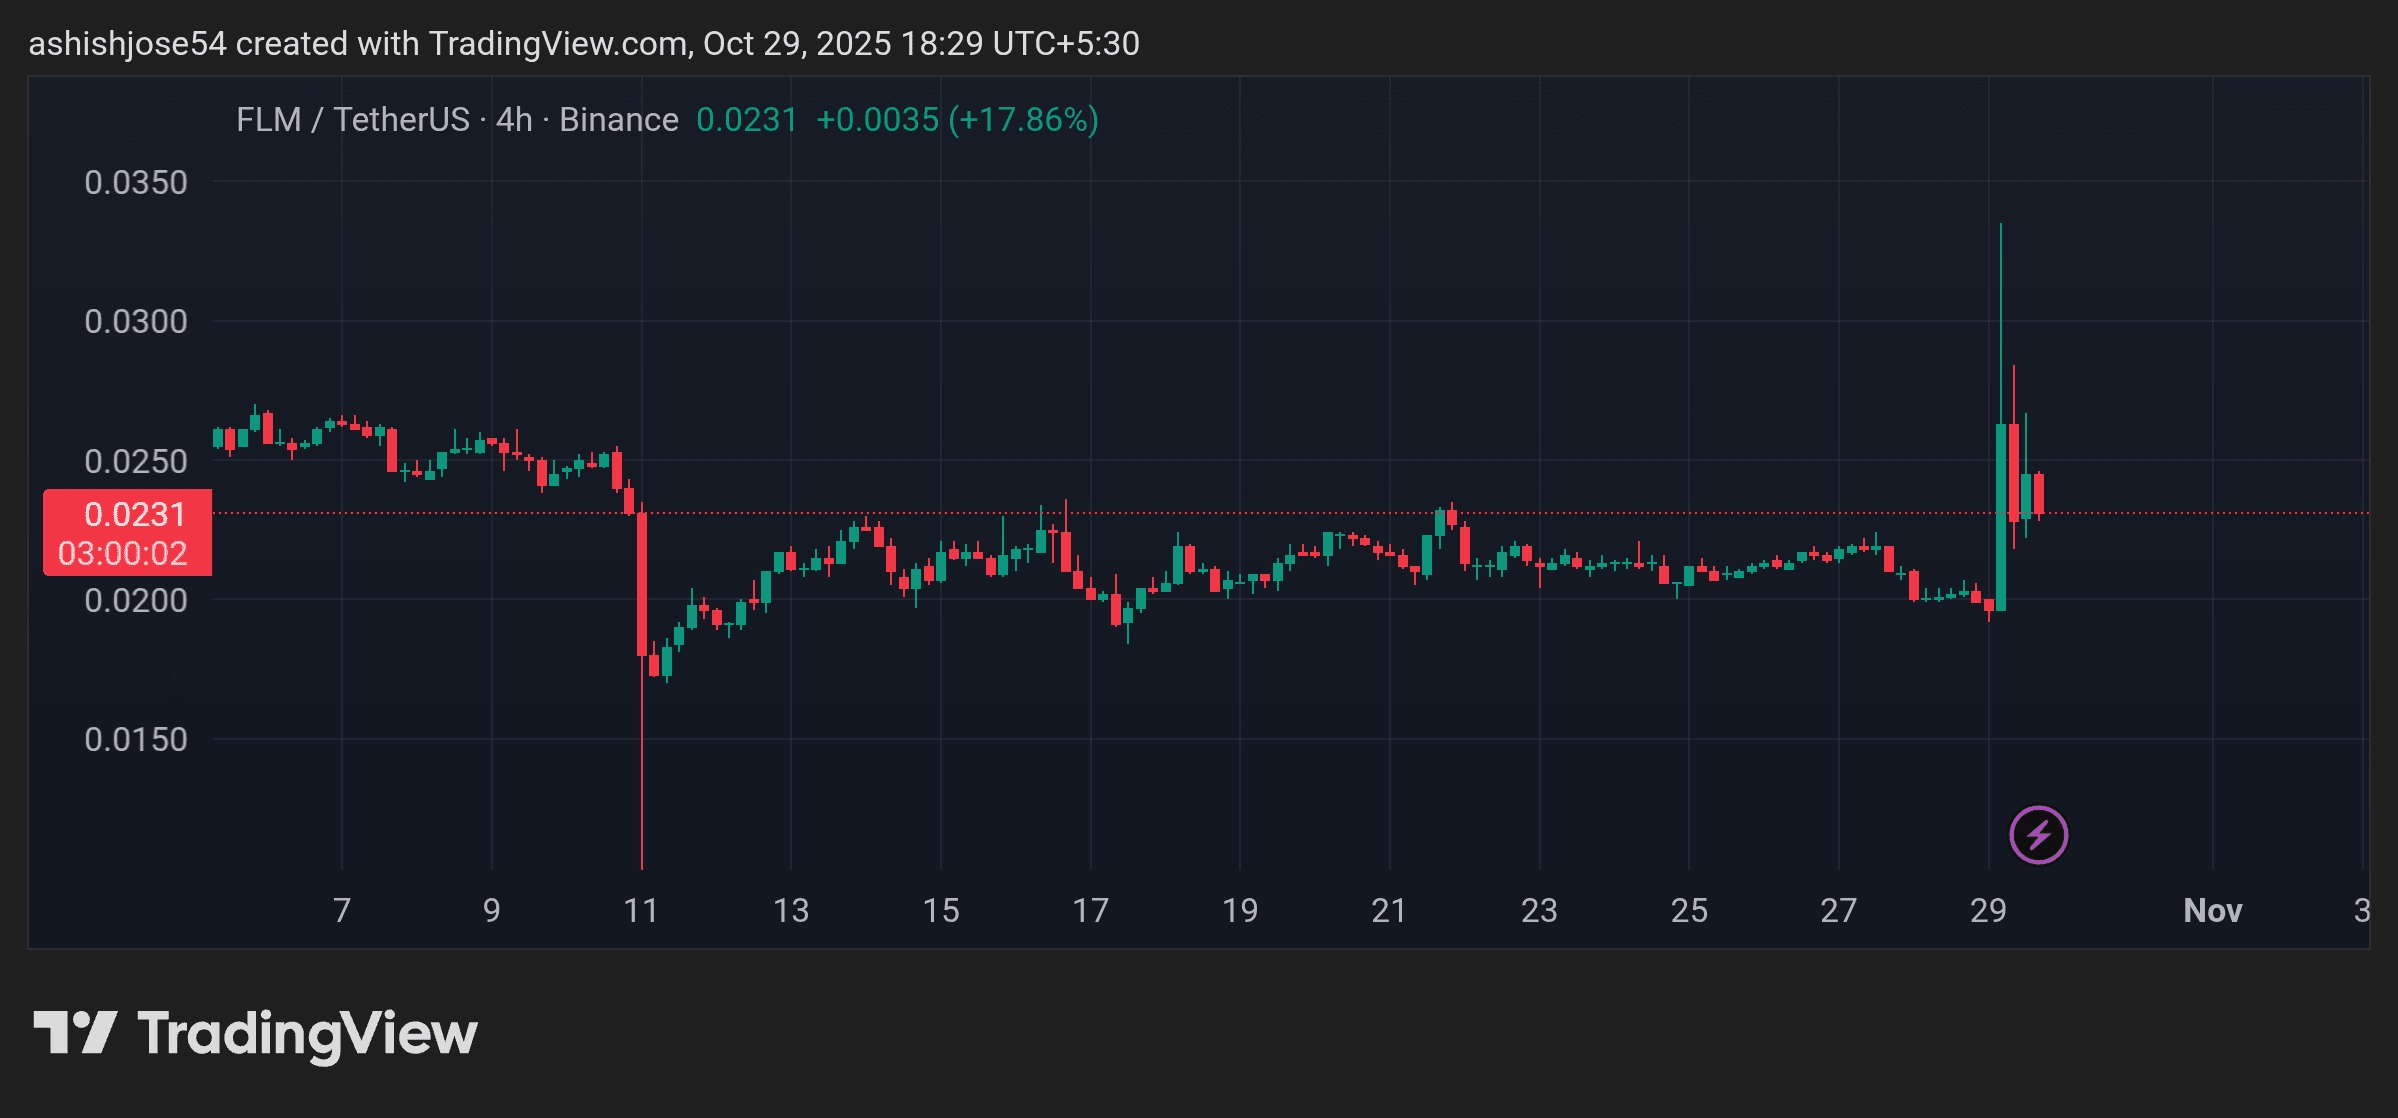Image resolution: width=2398 pixels, height=1118 pixels.
Task: Click the 0.0250 price axis label
Action: [x=136, y=462]
